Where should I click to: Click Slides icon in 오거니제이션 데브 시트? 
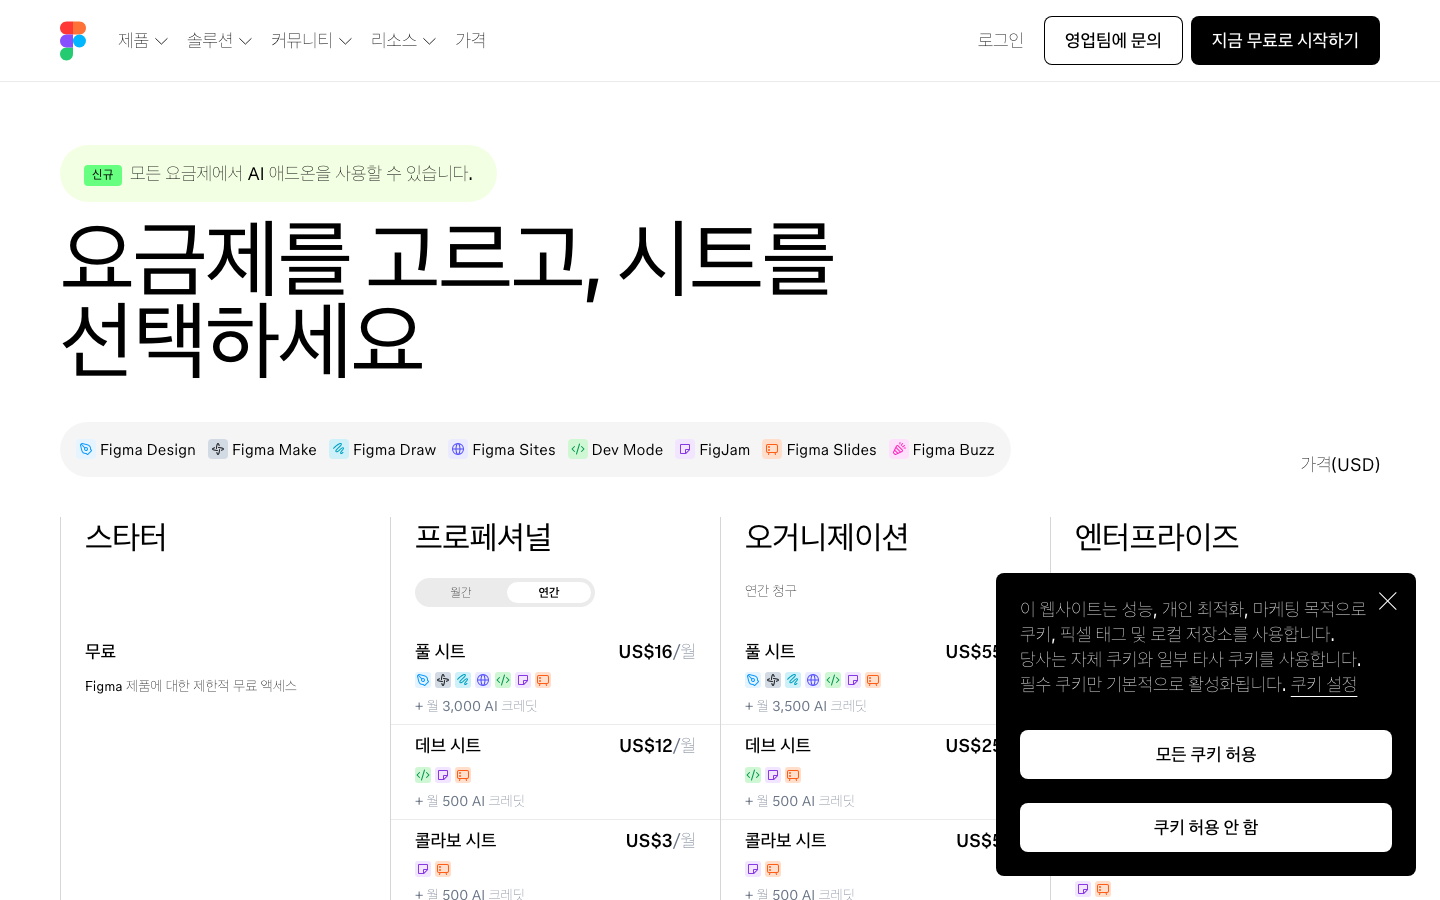click(x=793, y=775)
